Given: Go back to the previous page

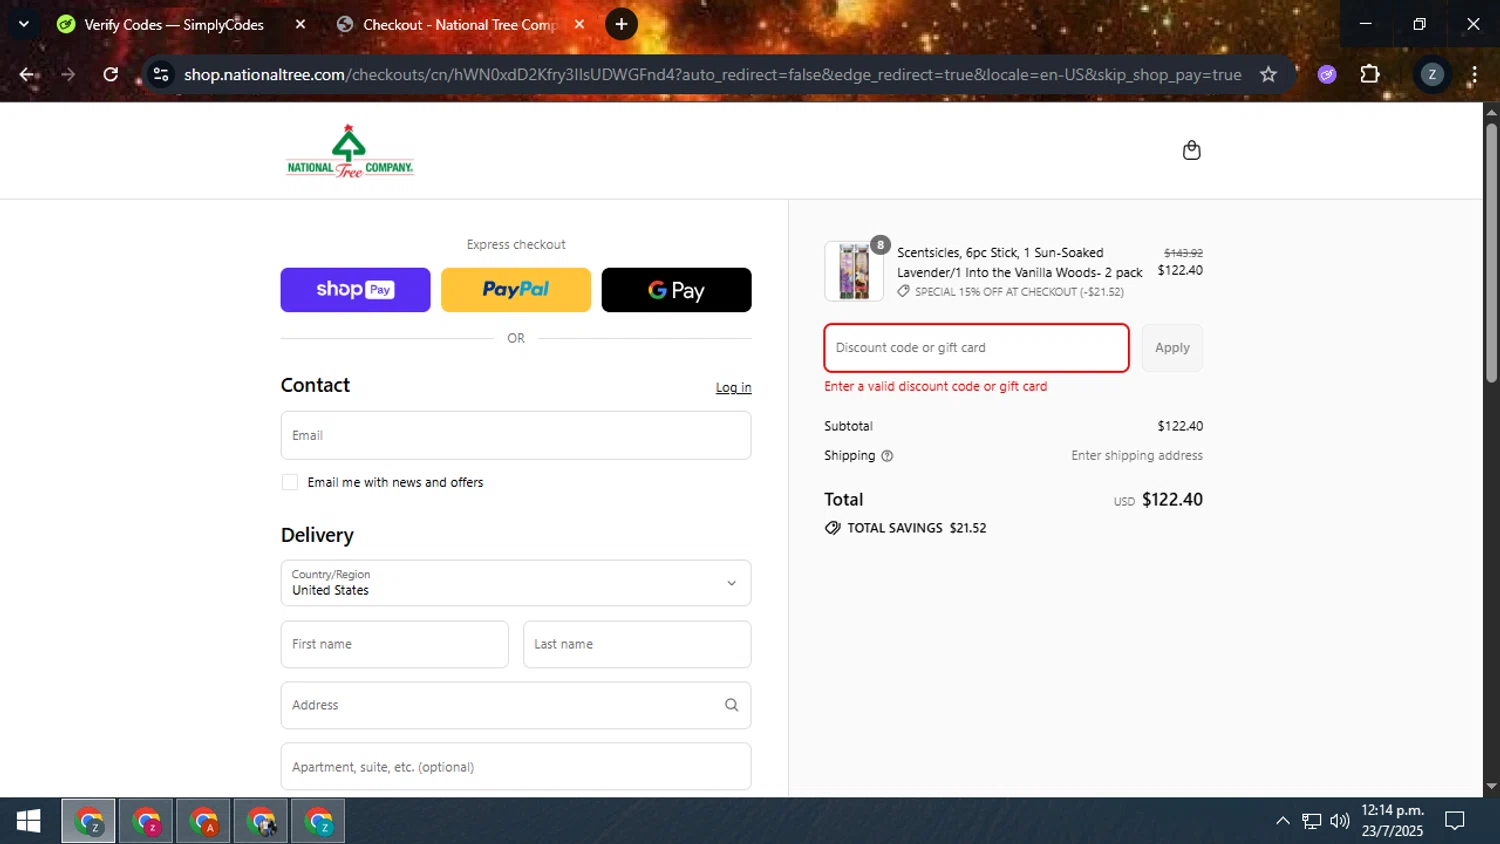Looking at the screenshot, I should (27, 74).
